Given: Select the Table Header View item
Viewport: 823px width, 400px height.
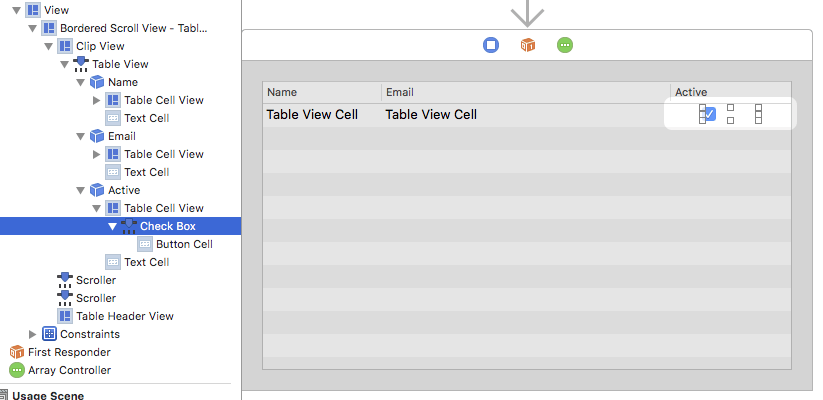Looking at the screenshot, I should coord(124,316).
